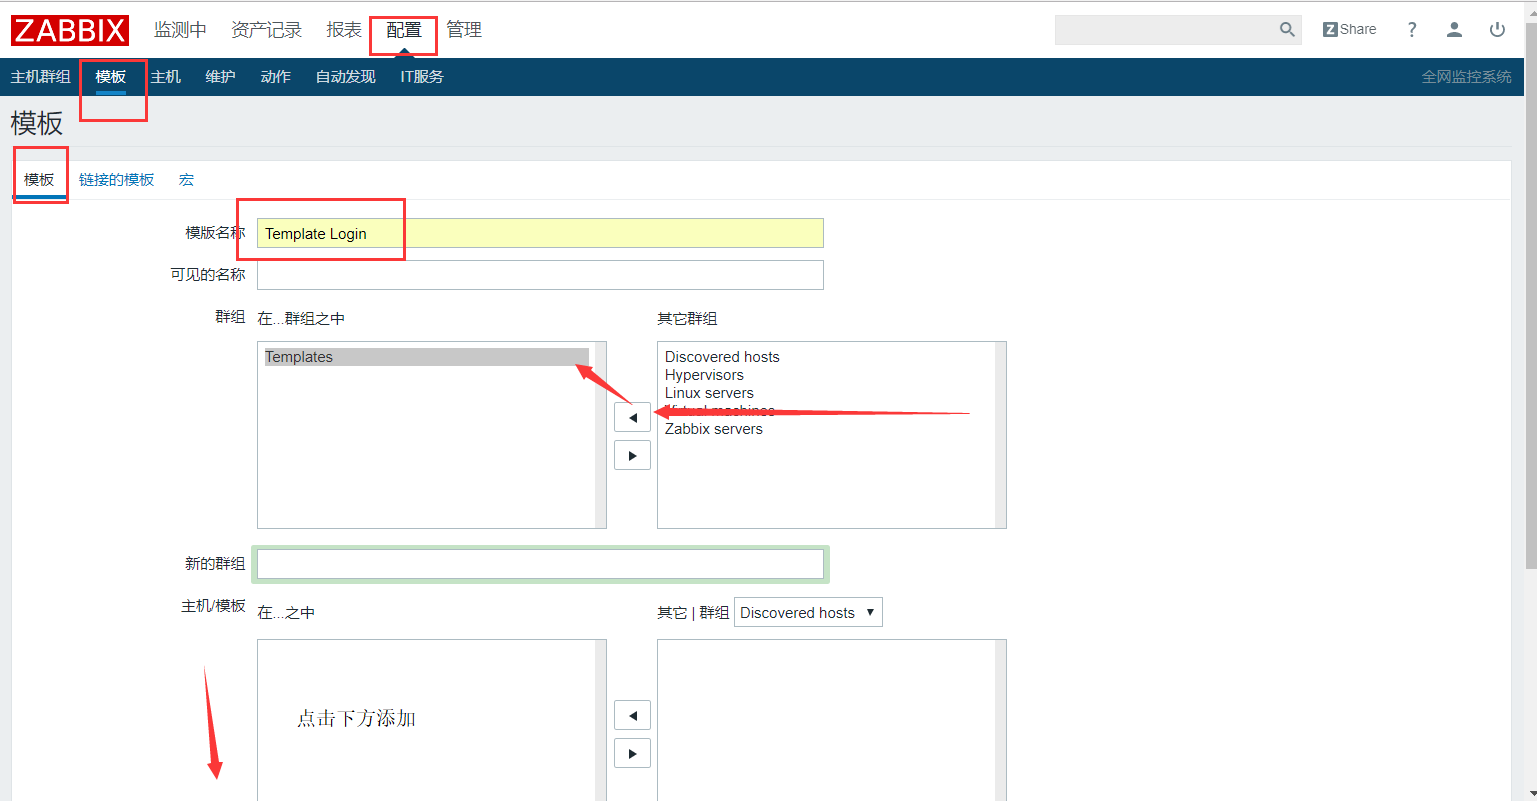Screen dimensions: 1537x801
Task: Click scrollbar of 在...群组之中 list
Action: 601,435
